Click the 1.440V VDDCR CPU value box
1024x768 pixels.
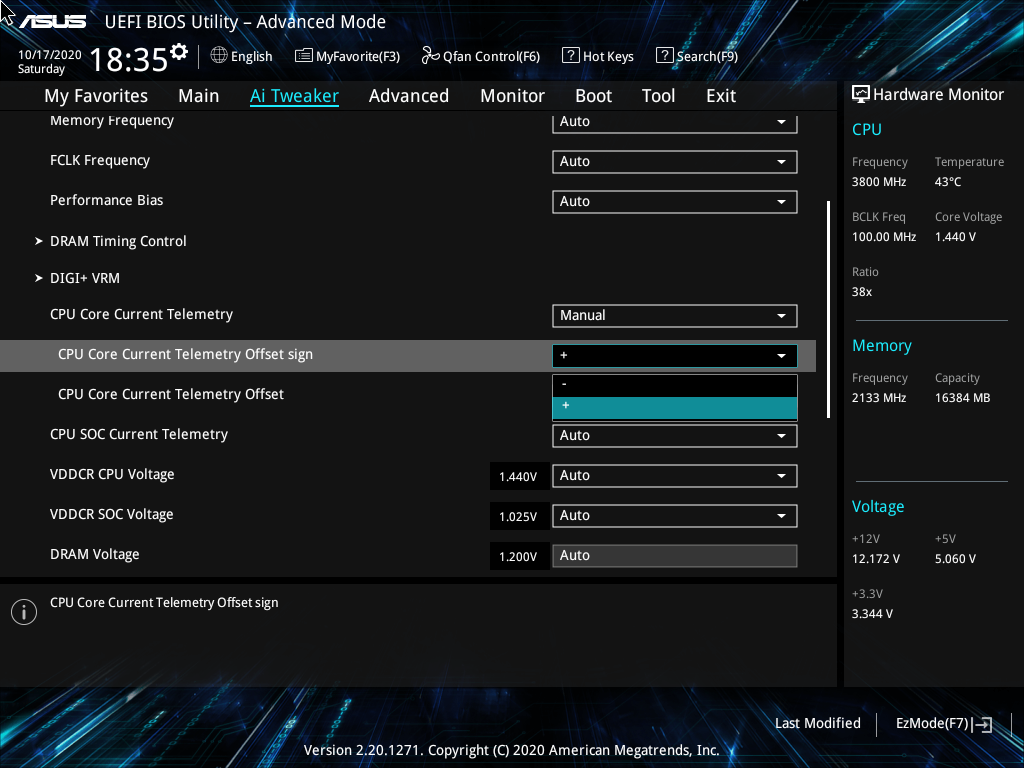(x=519, y=476)
